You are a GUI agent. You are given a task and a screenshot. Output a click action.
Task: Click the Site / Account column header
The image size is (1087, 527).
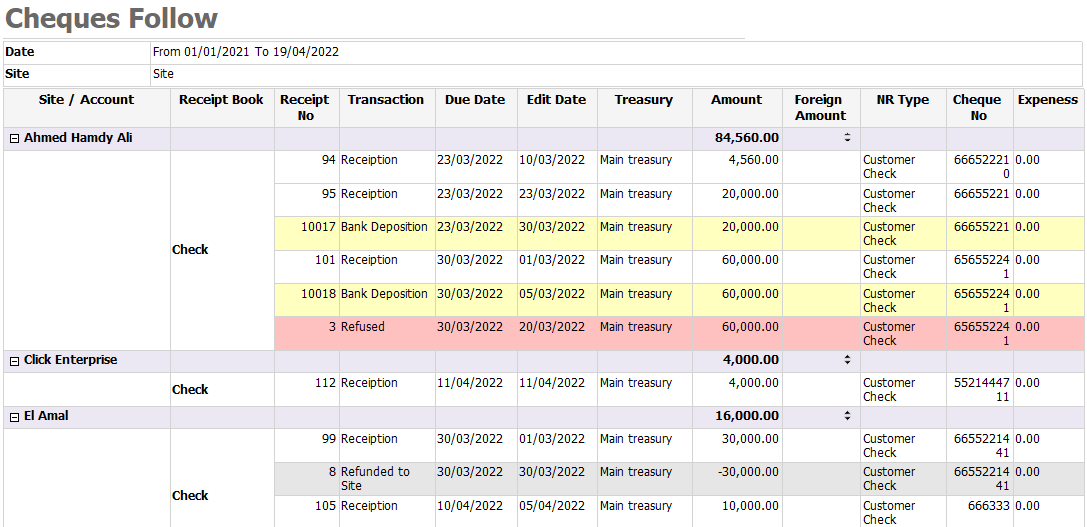point(86,100)
